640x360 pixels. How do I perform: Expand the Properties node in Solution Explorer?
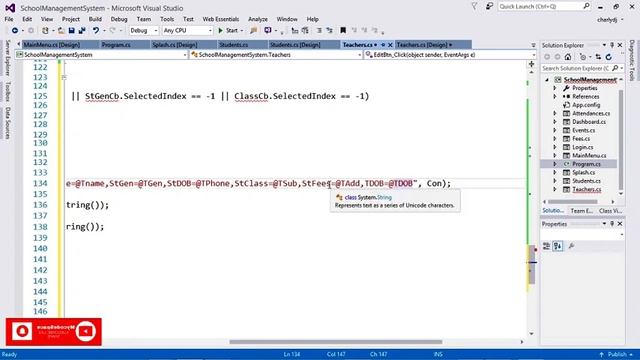click(555, 88)
